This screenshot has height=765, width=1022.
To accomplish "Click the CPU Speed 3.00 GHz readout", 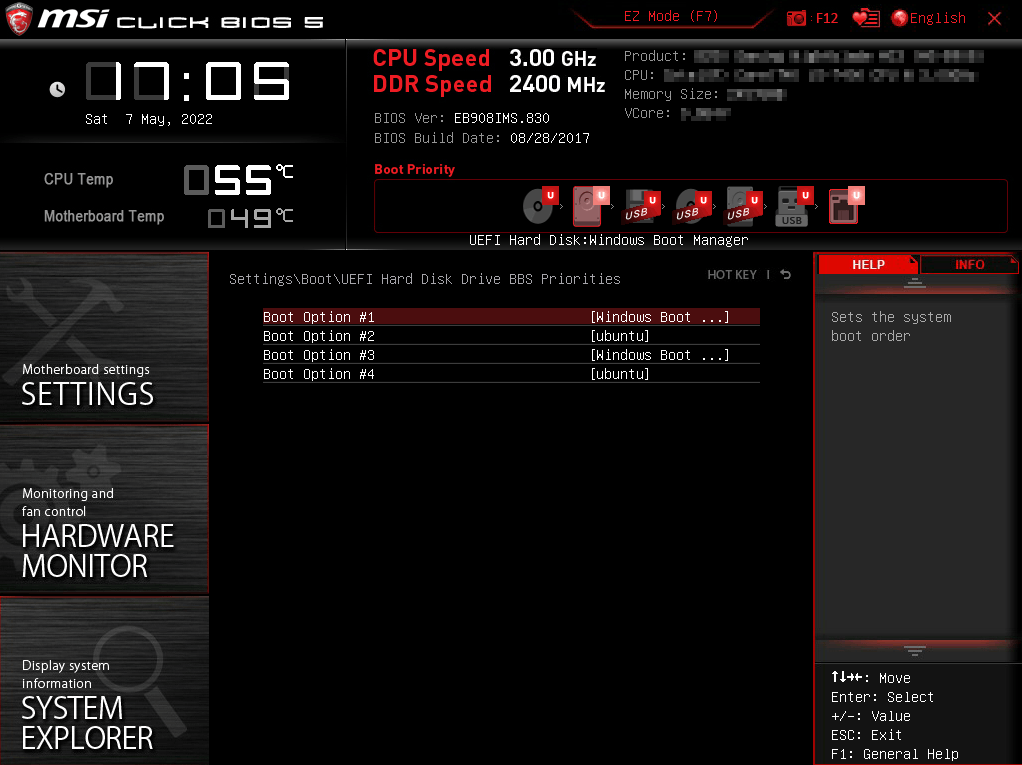I will tap(484, 59).
